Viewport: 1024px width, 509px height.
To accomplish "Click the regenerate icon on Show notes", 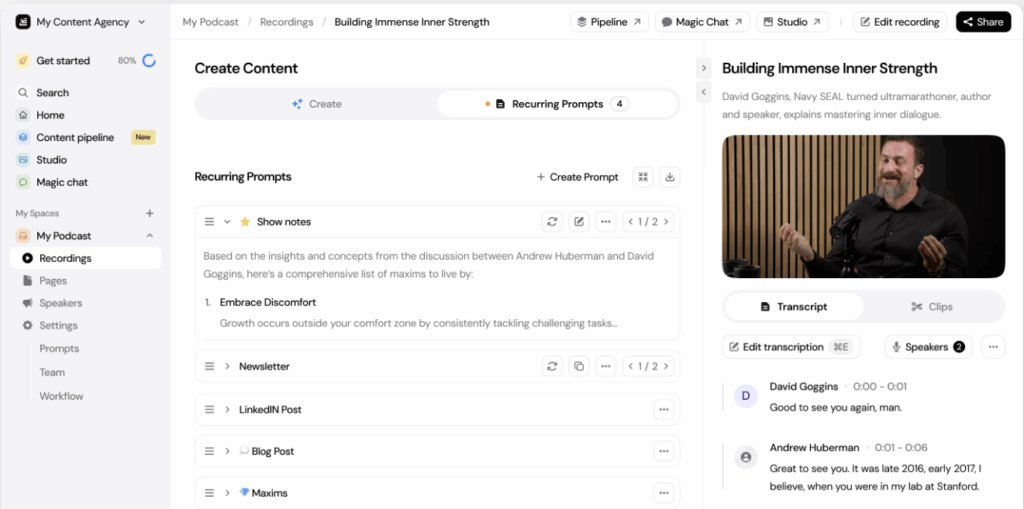I will [552, 222].
